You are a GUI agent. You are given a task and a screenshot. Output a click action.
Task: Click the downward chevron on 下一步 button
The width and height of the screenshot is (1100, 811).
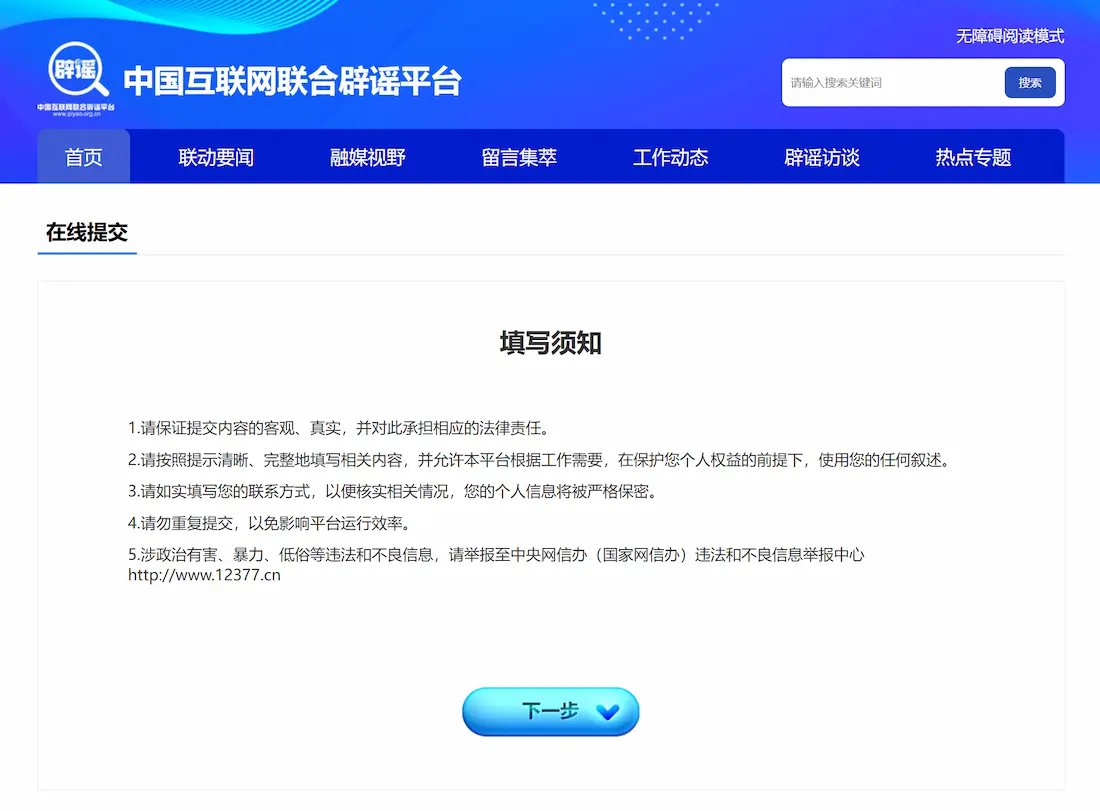(606, 712)
